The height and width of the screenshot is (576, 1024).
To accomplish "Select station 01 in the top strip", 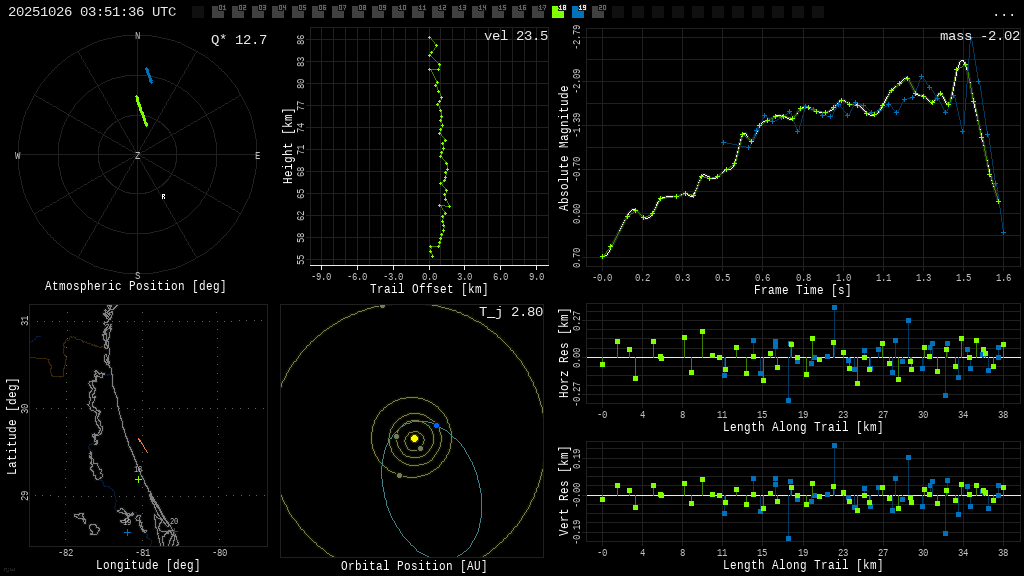I will click(218, 12).
